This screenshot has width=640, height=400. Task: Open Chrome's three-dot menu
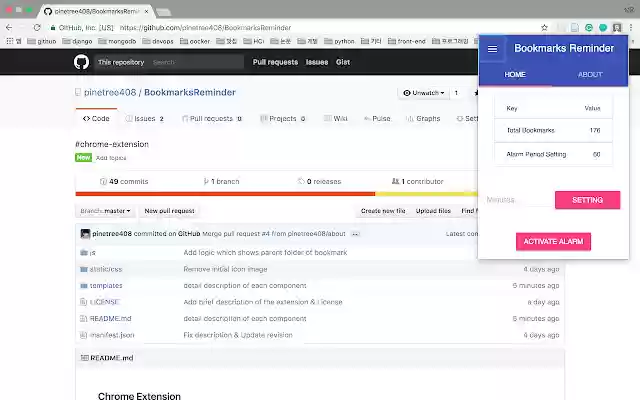[x=631, y=28]
